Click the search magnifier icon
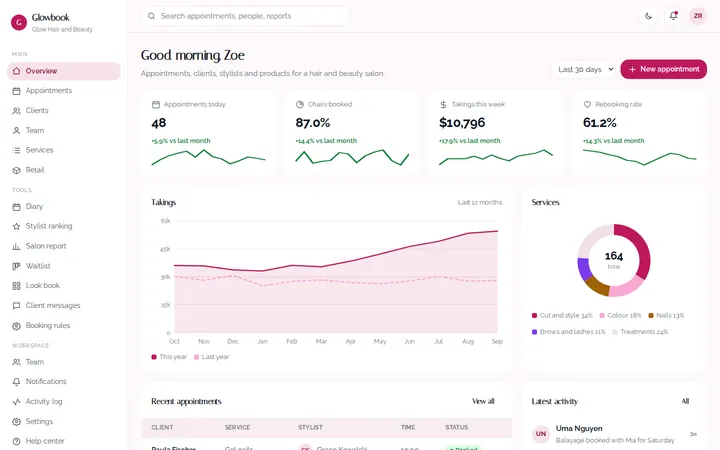The height and width of the screenshot is (450, 720). pos(151,16)
